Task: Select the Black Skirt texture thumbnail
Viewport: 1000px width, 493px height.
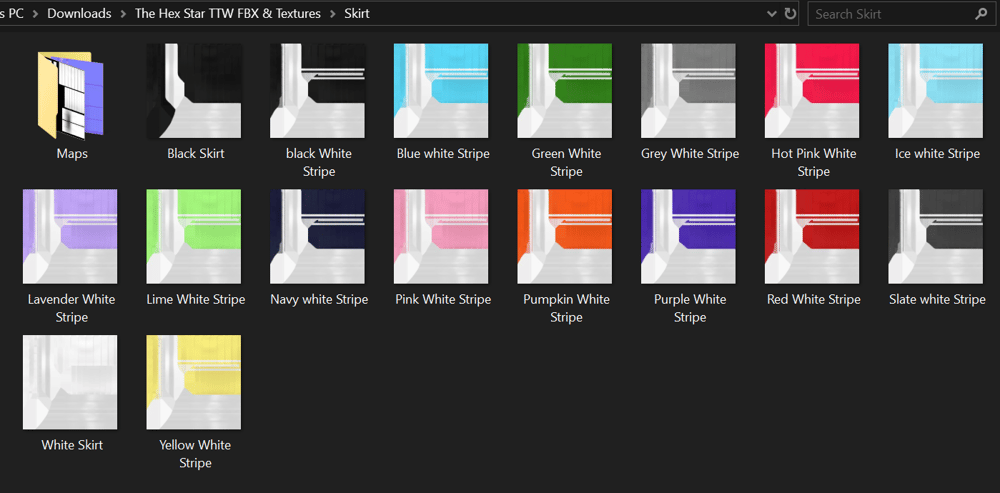Action: [194, 91]
